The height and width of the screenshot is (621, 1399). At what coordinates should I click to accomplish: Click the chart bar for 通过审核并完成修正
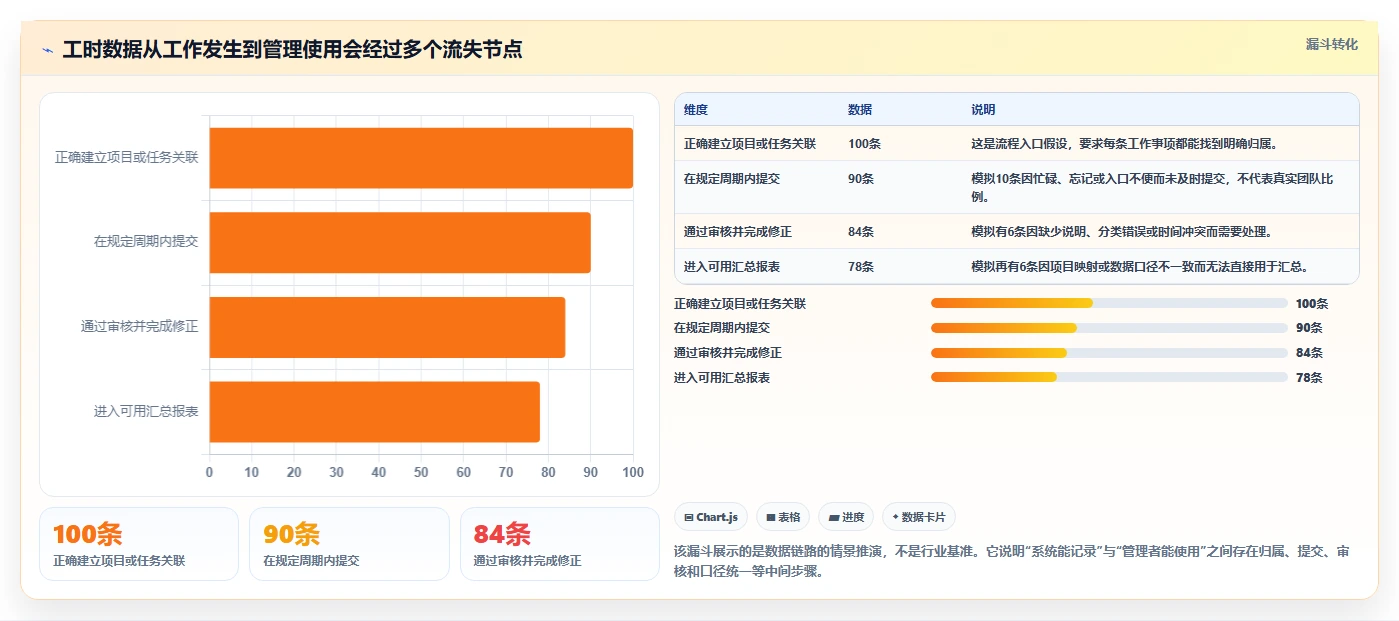[x=387, y=327]
